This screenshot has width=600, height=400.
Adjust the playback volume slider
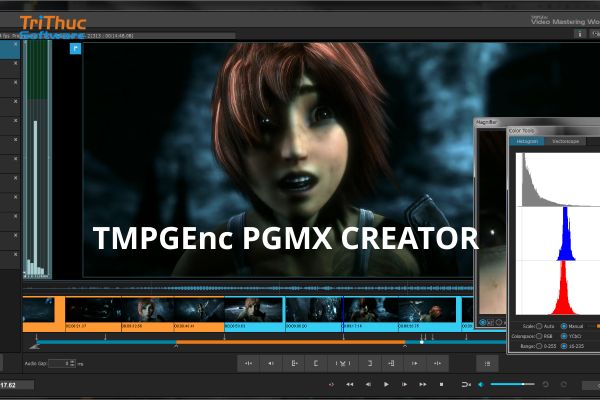[512, 384]
